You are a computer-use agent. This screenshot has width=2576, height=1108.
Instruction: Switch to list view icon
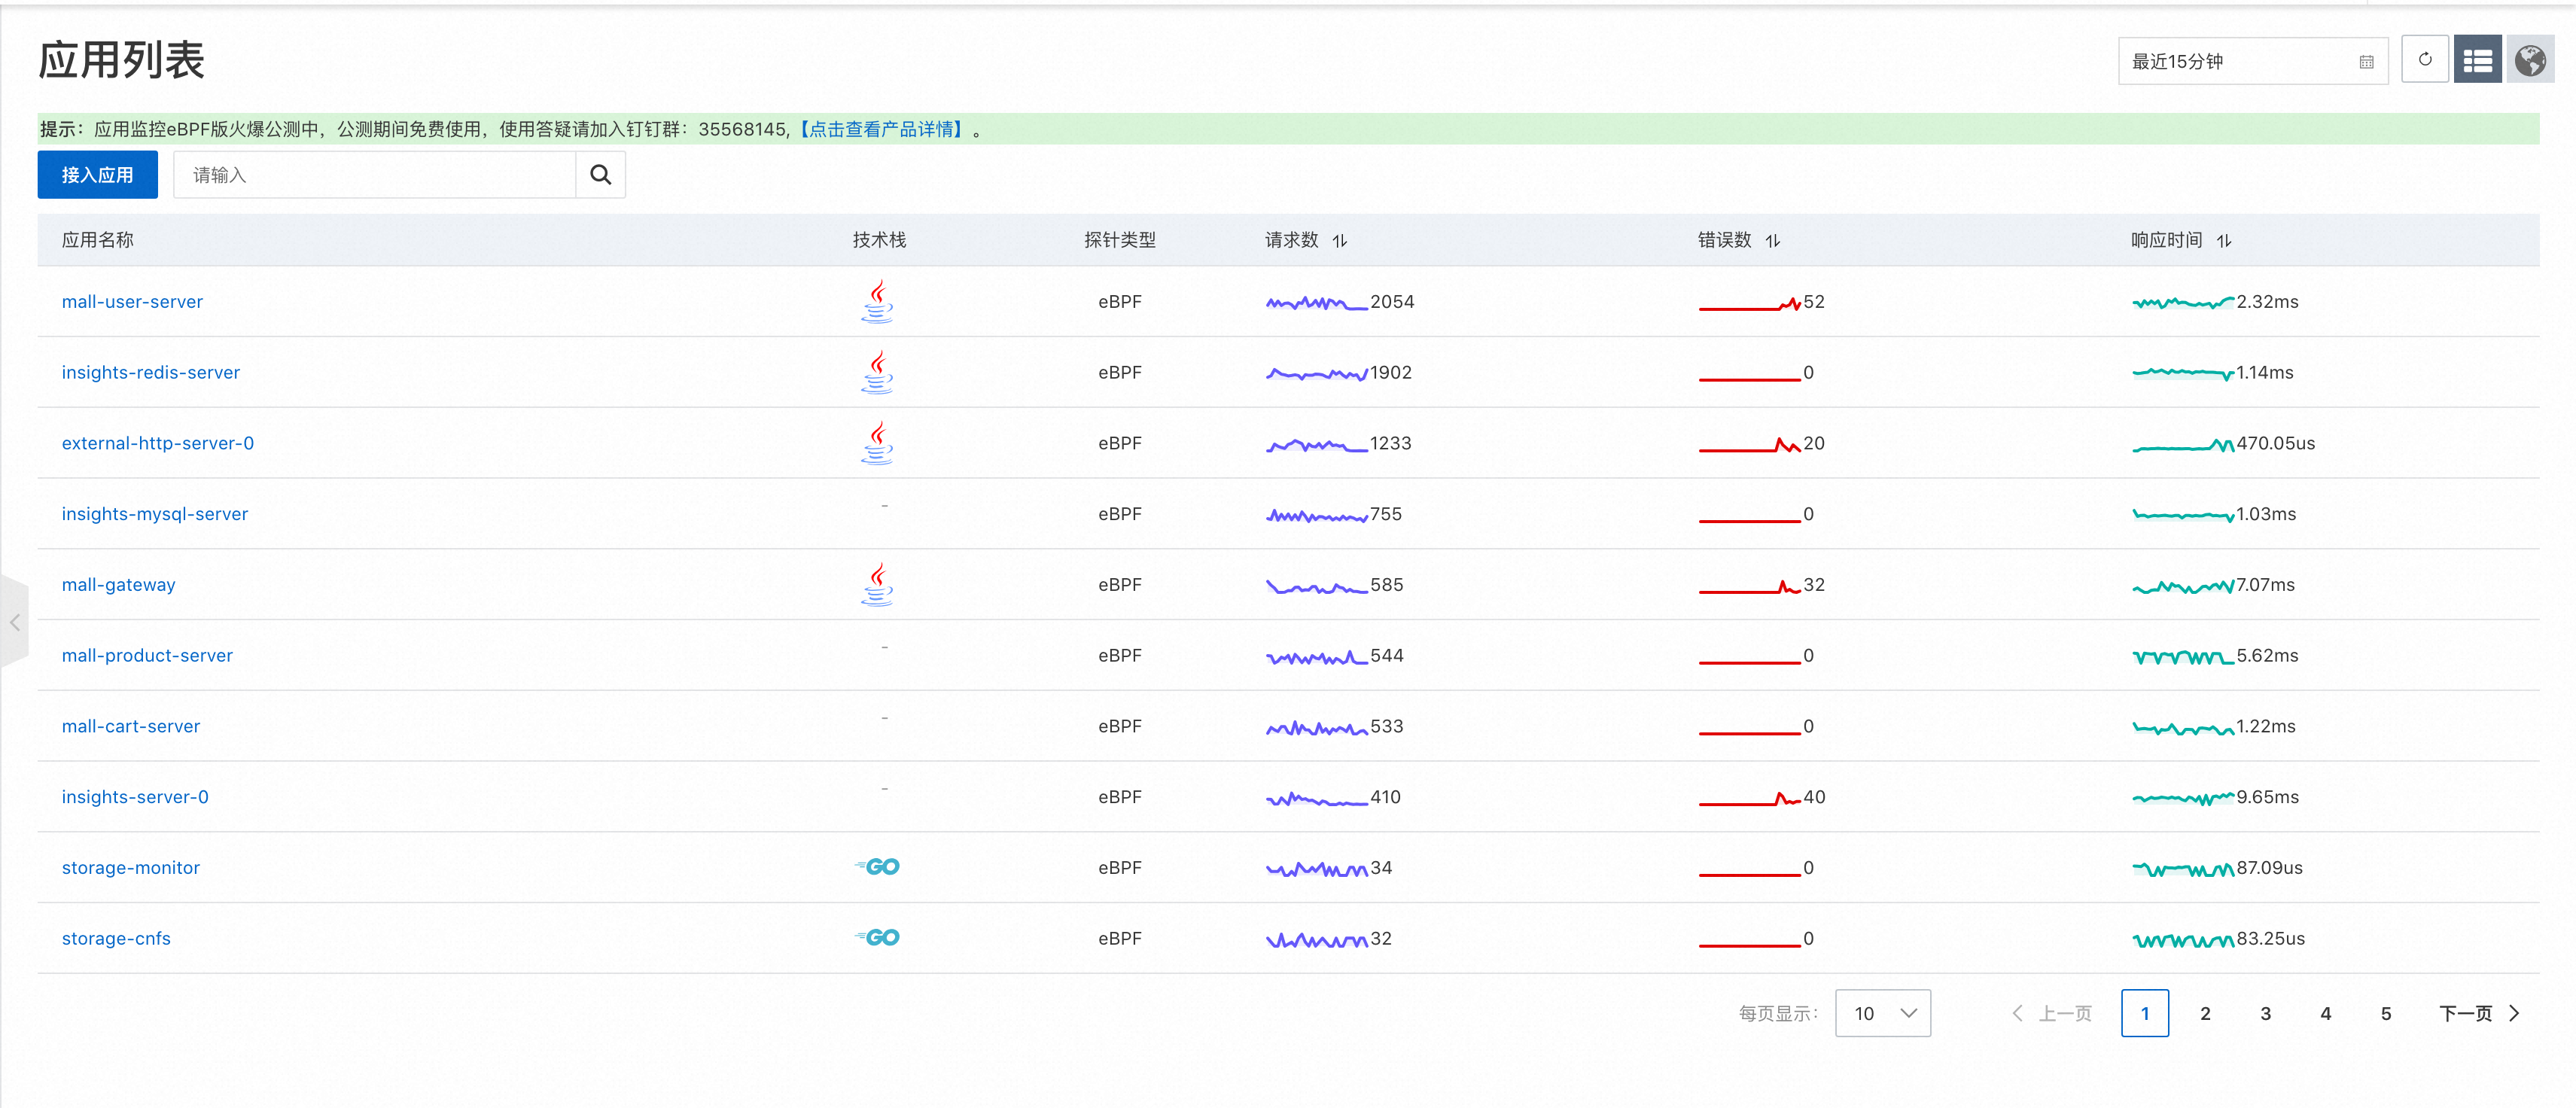pos(2477,60)
